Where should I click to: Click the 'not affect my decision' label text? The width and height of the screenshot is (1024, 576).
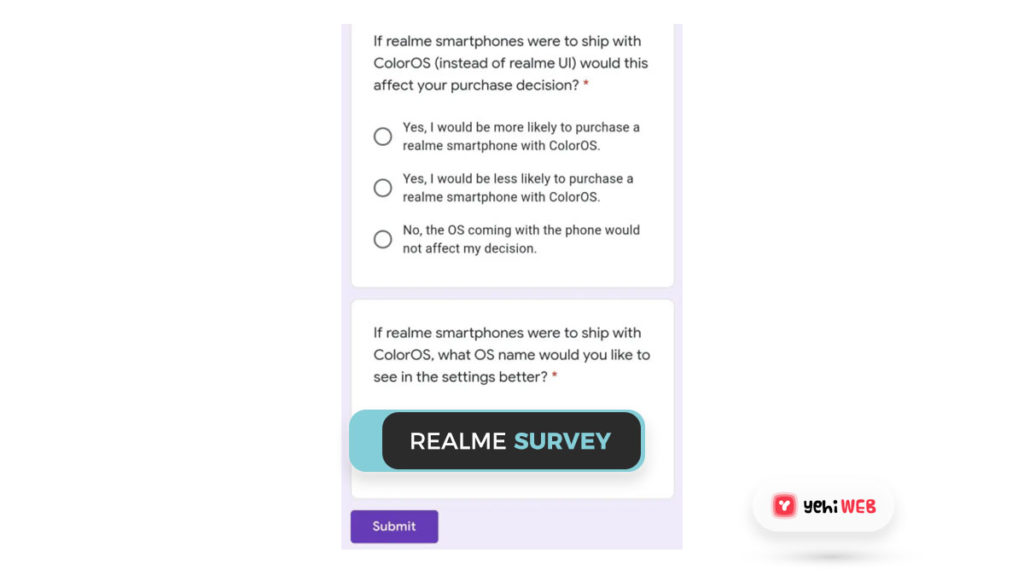pyautogui.click(x=469, y=249)
